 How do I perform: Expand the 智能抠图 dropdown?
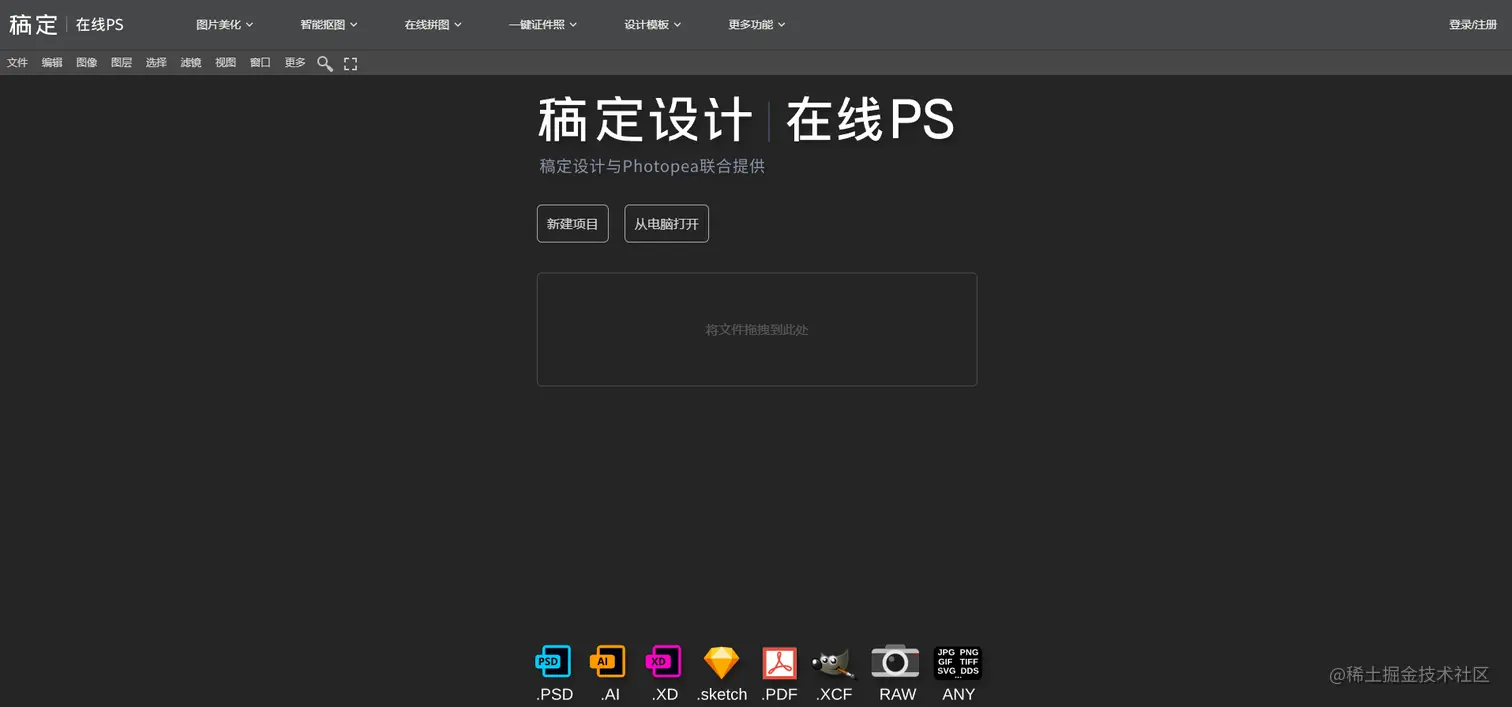click(329, 24)
